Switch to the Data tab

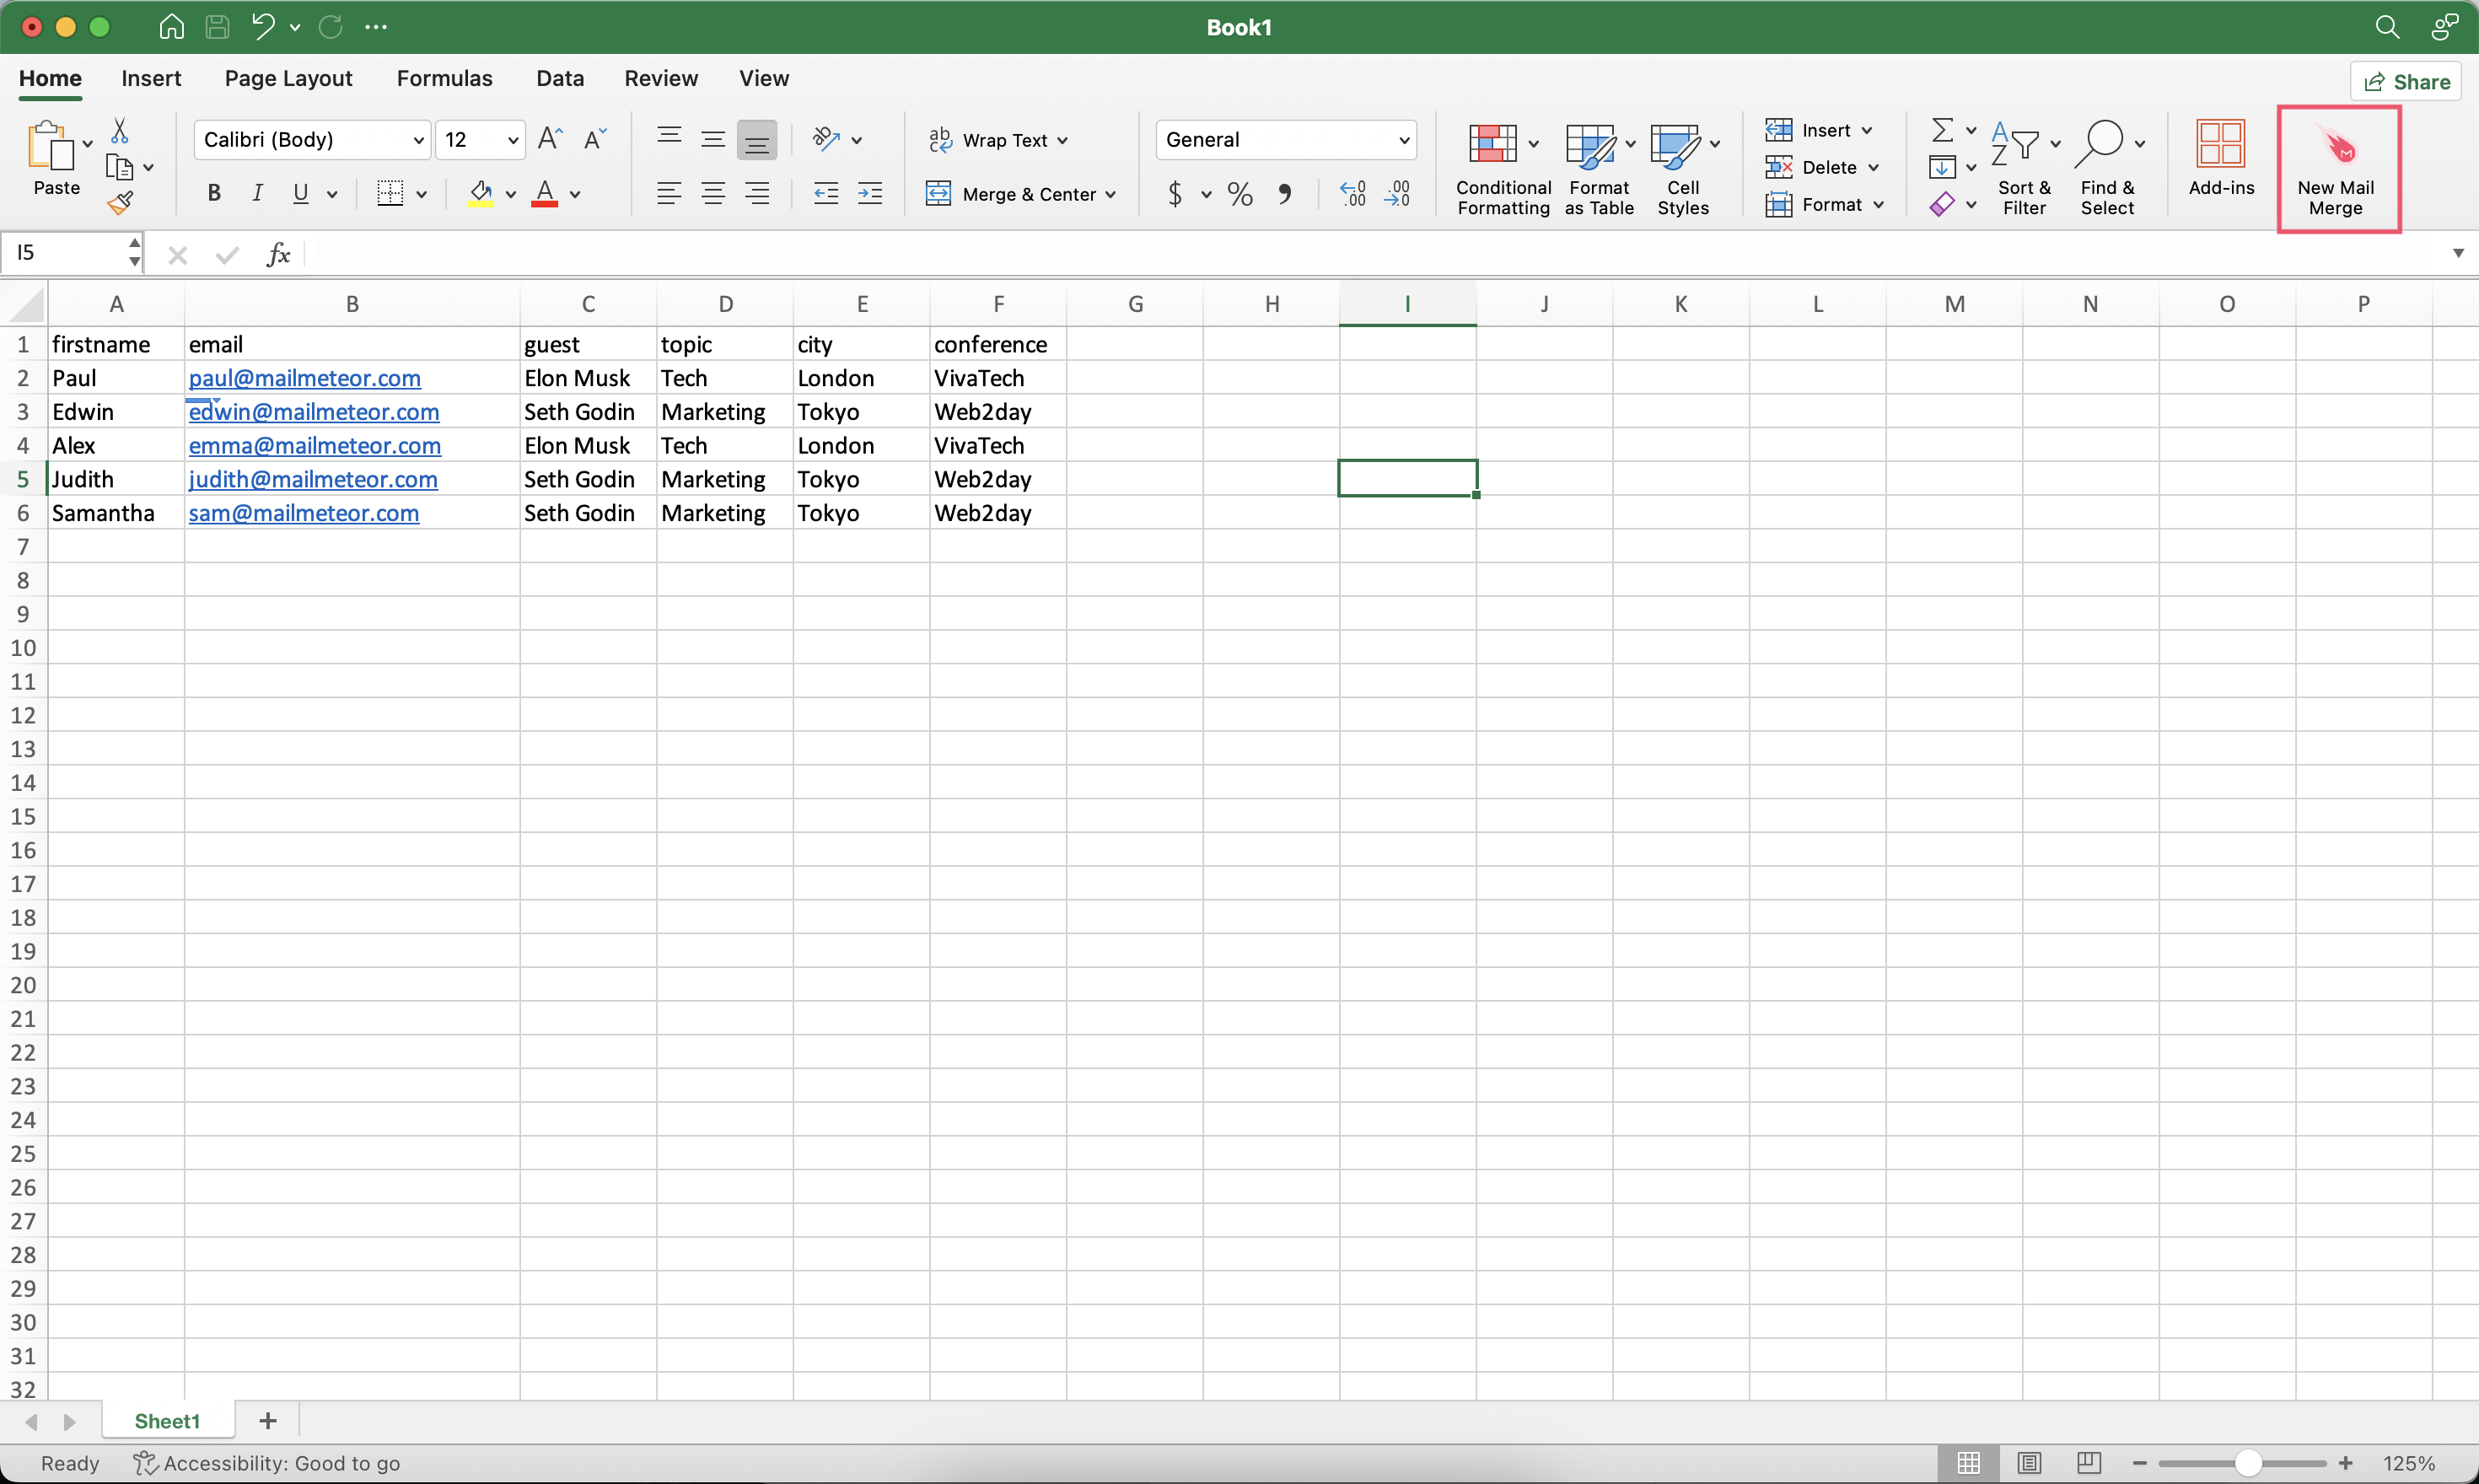[x=560, y=78]
